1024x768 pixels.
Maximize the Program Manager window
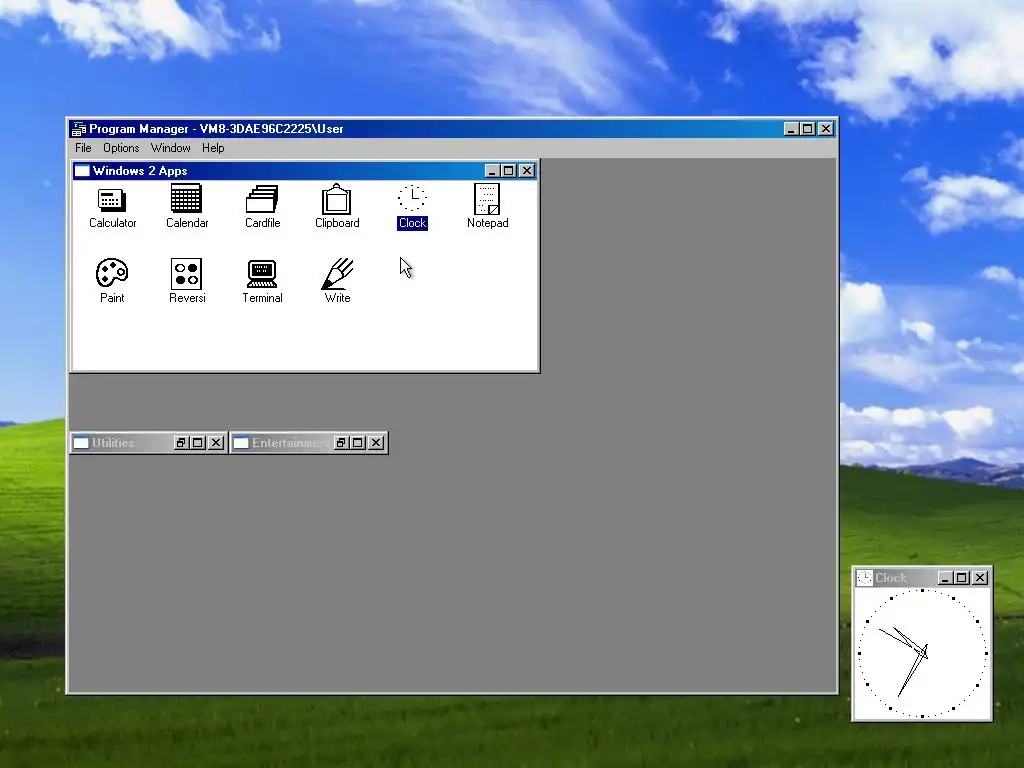[x=808, y=129]
